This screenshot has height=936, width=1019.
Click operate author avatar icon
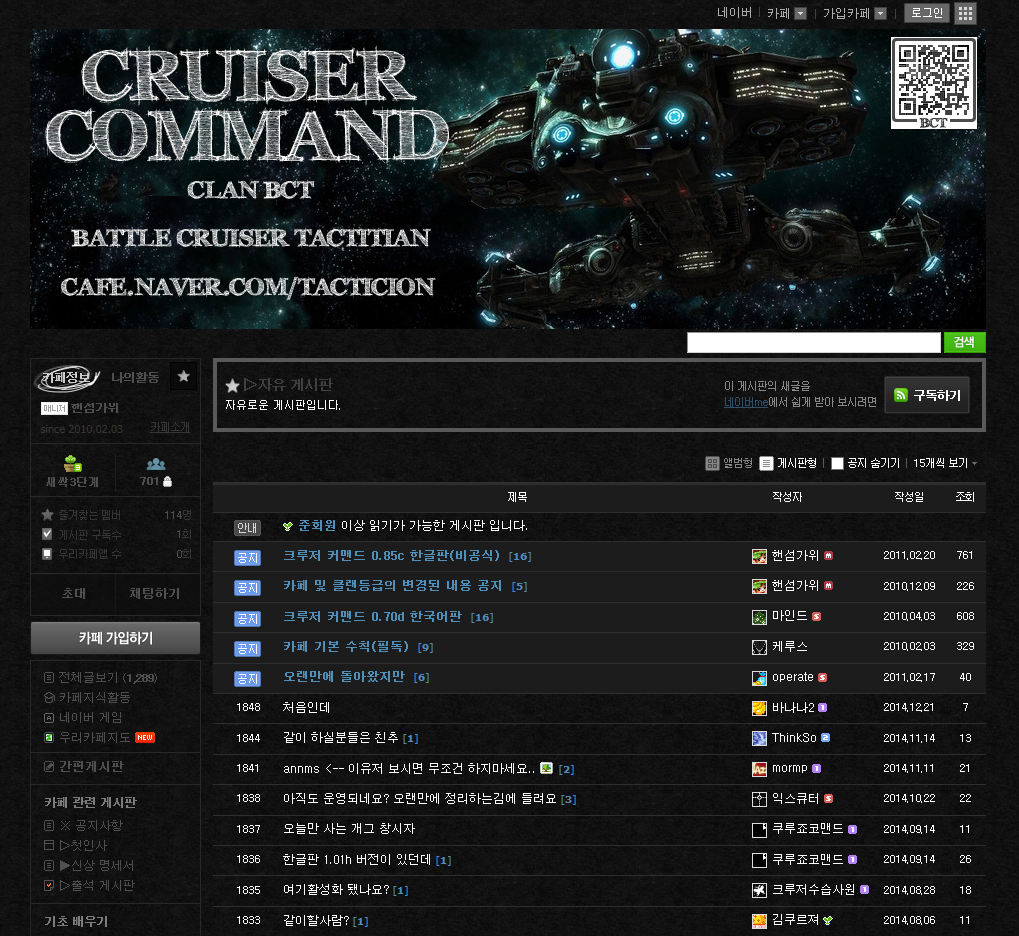pyautogui.click(x=759, y=678)
